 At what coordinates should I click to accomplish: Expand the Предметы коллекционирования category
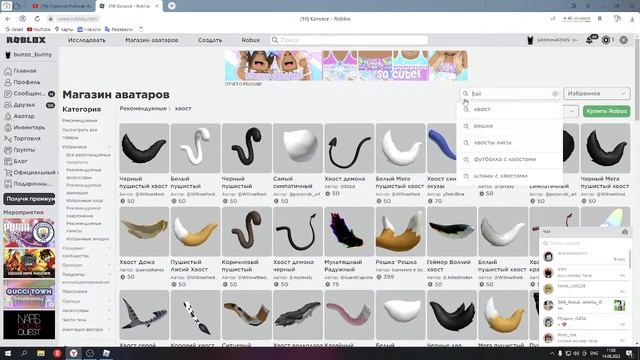(109, 275)
